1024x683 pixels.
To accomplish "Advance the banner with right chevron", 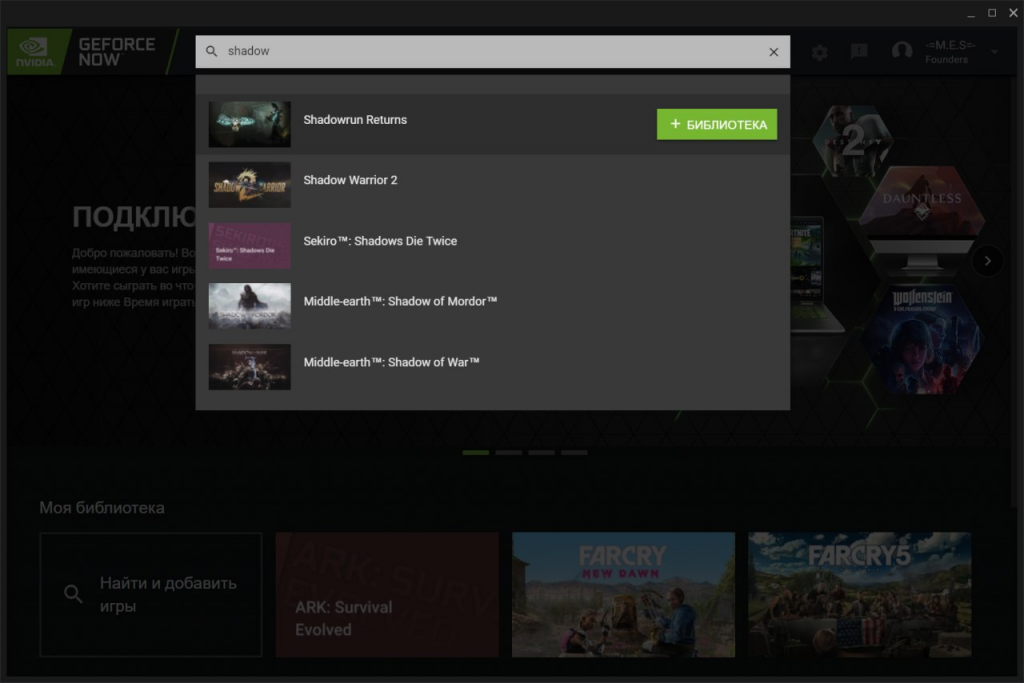I will (987, 261).
